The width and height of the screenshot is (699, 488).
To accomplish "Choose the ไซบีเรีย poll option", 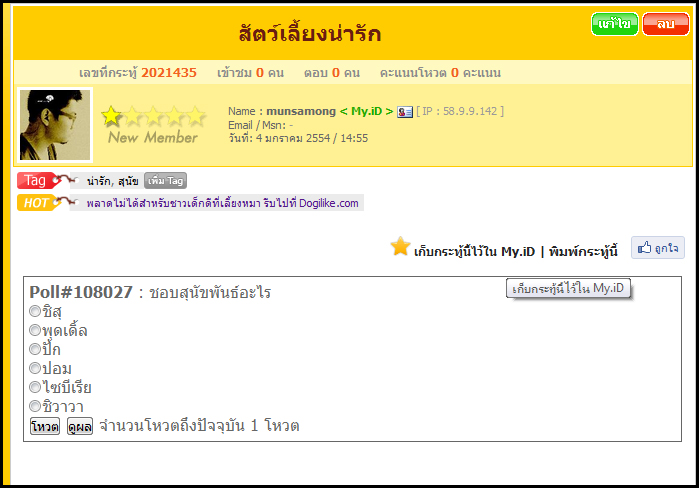I will click(x=35, y=387).
